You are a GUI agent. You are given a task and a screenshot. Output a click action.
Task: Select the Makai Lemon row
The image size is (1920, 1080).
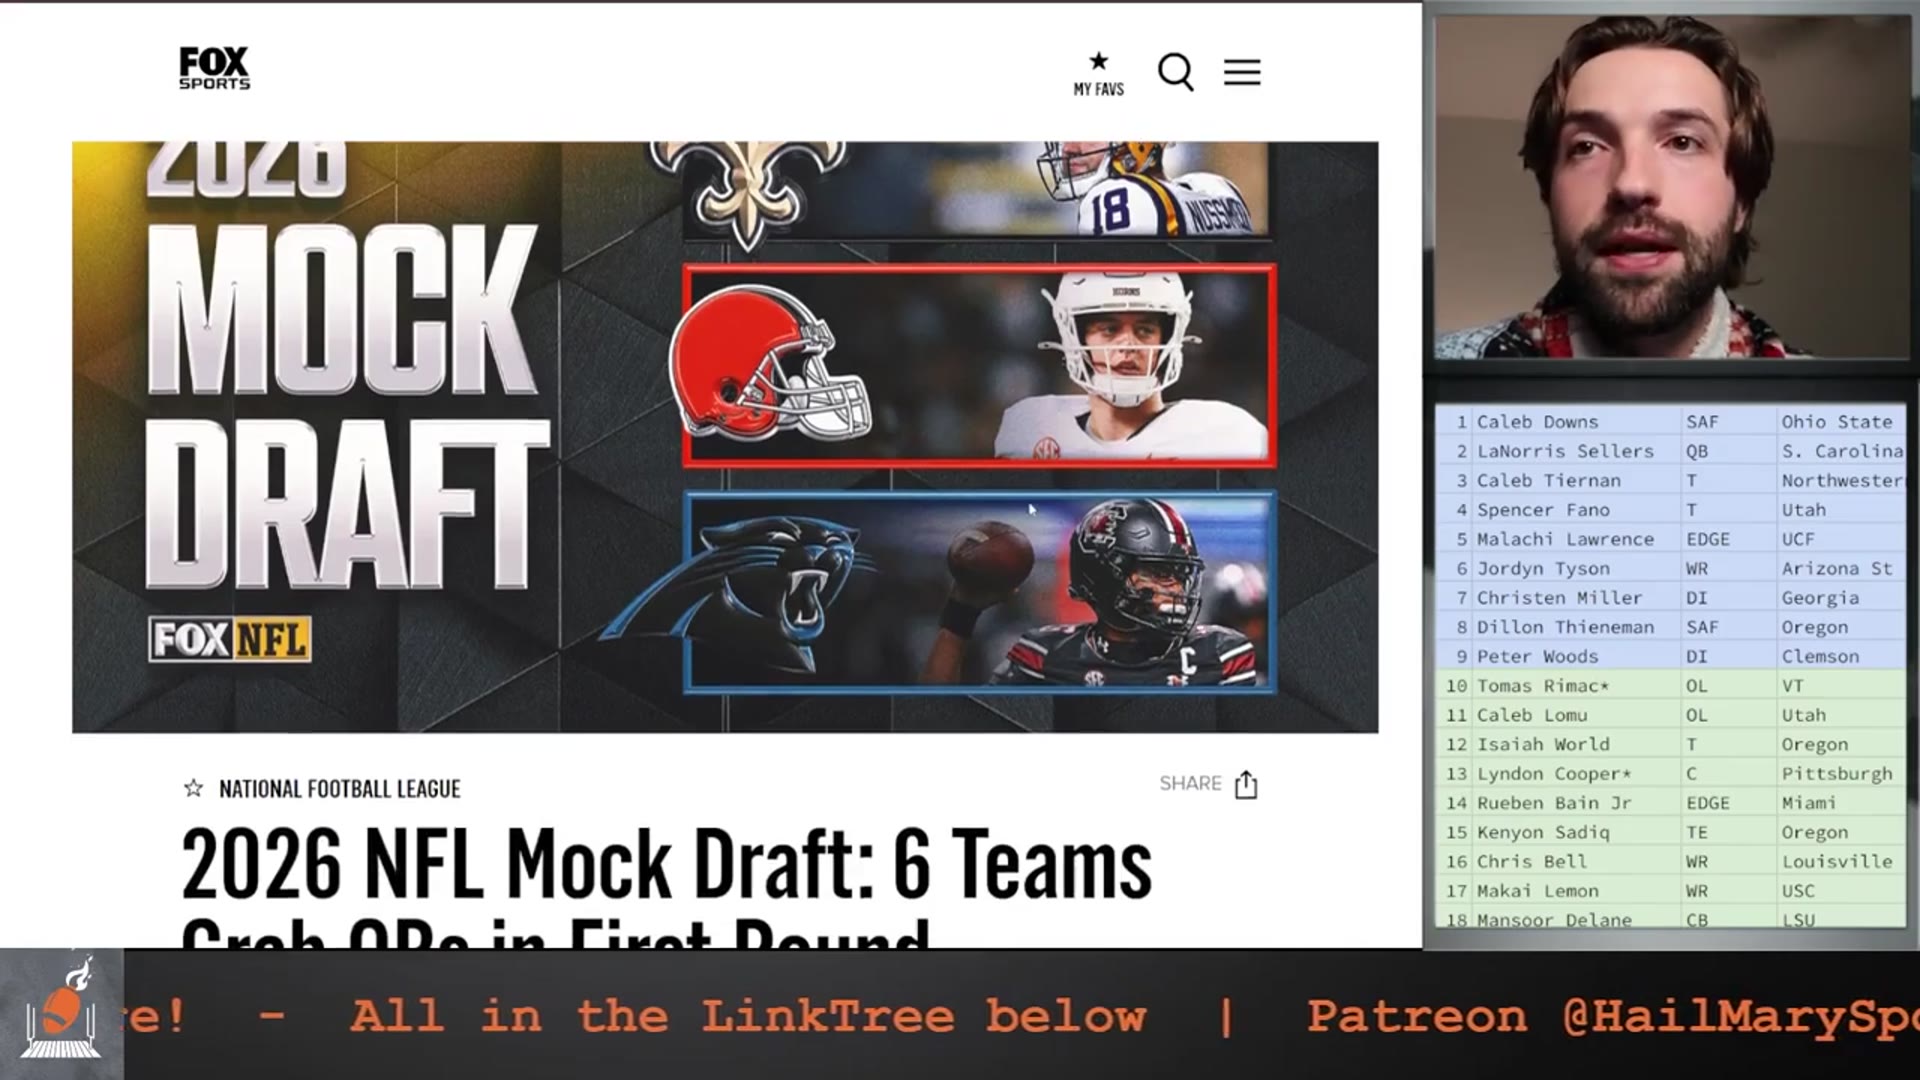pyautogui.click(x=1671, y=891)
